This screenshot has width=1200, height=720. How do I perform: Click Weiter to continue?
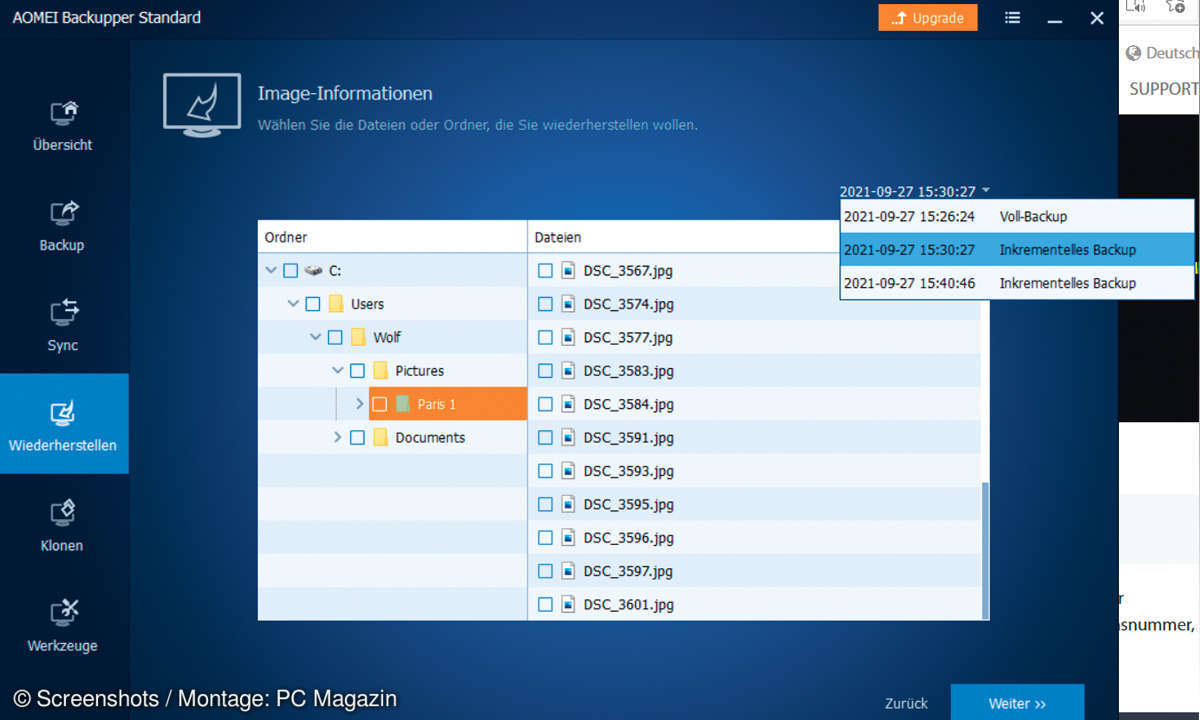pos(1017,703)
